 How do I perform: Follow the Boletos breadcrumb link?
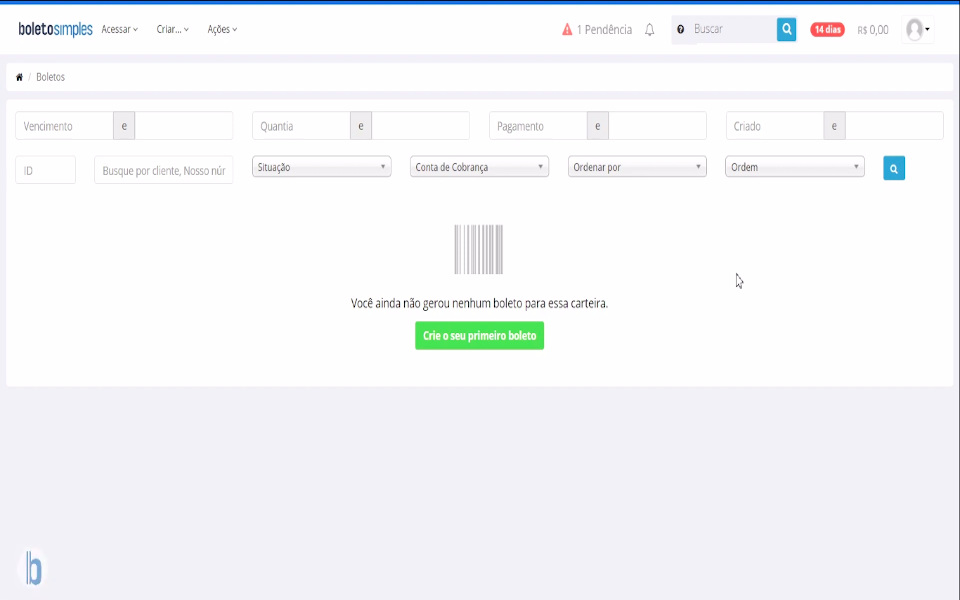click(49, 76)
